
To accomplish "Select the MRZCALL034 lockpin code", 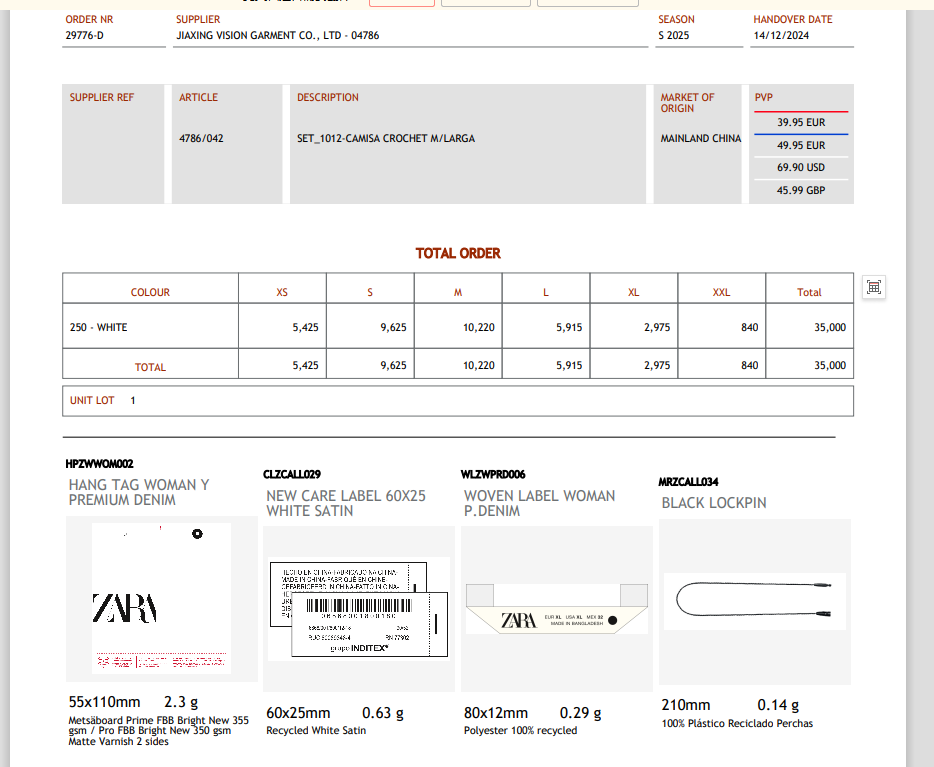I will point(688,482).
